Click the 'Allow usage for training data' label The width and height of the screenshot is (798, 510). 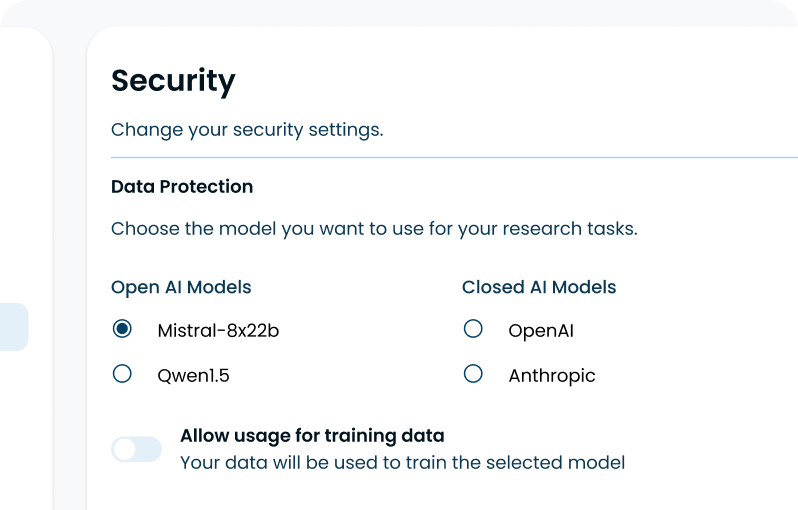coord(312,436)
